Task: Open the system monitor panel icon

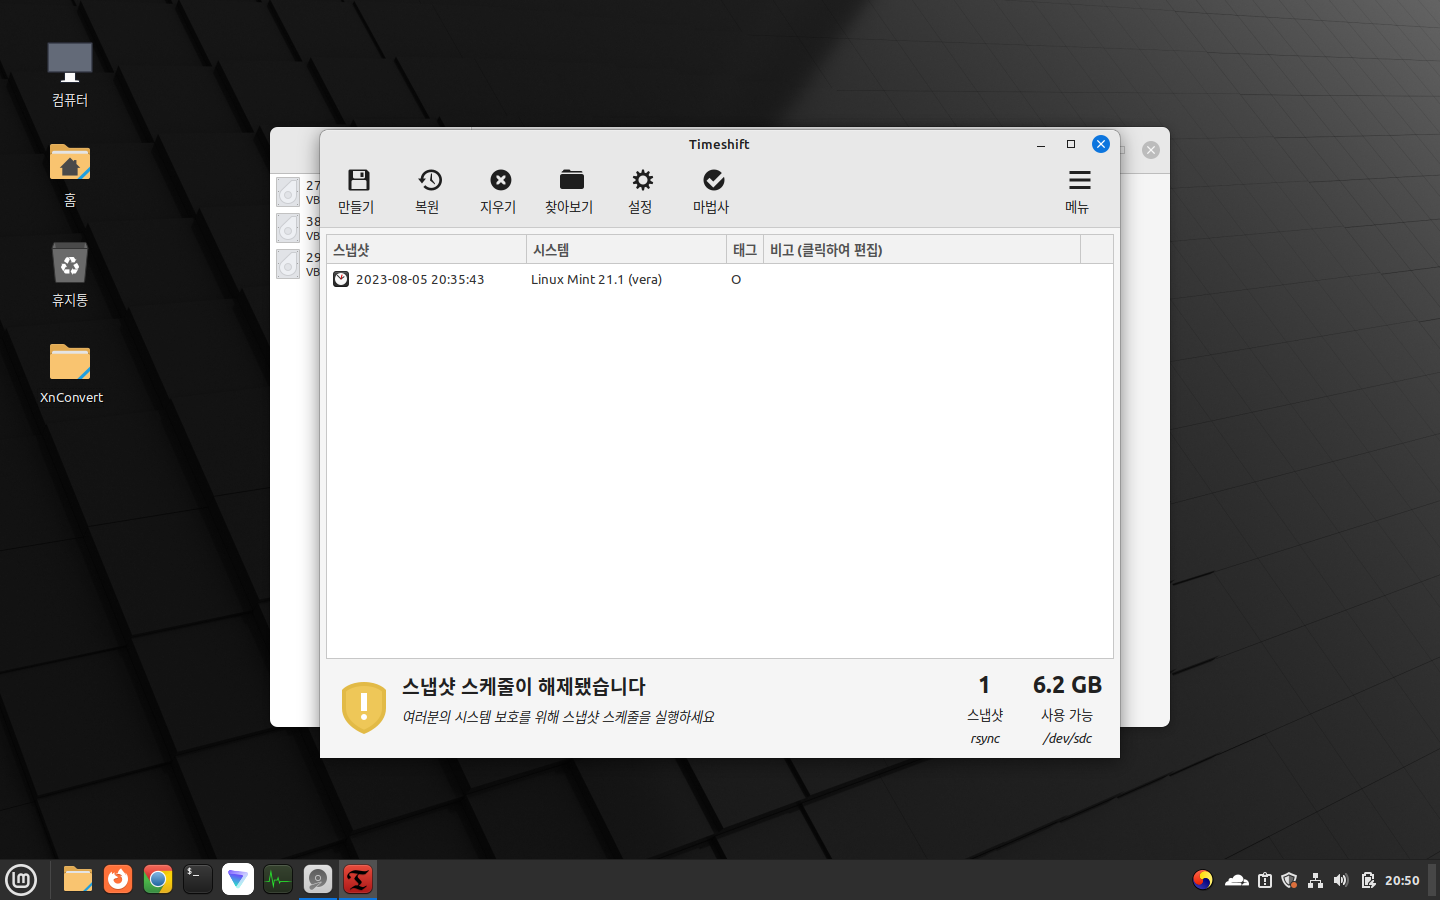Action: 278,880
